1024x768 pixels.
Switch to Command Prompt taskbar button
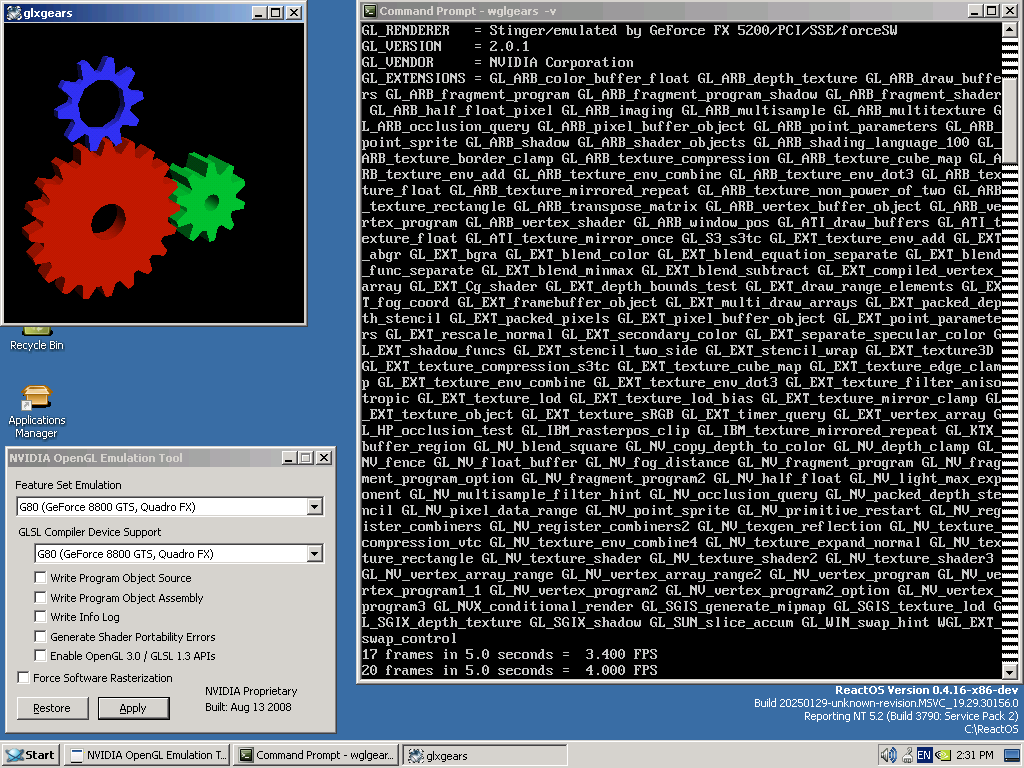tap(317, 755)
